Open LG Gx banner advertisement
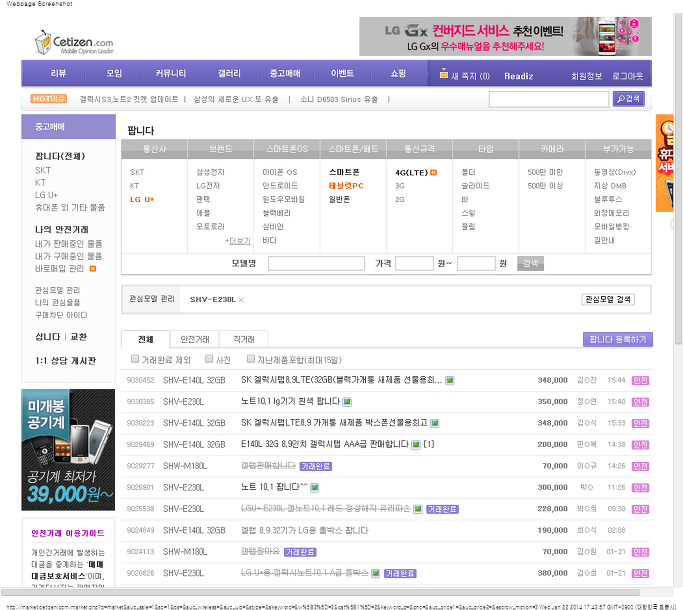 pyautogui.click(x=505, y=36)
